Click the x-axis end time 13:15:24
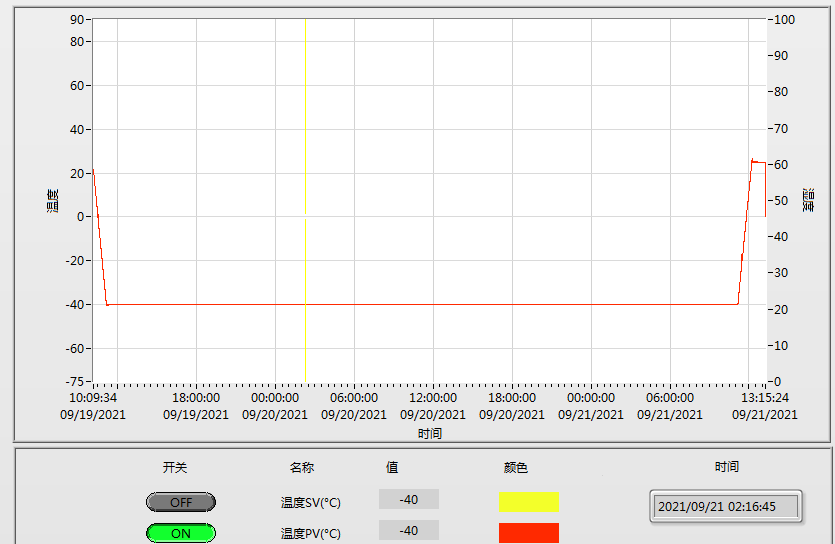Image resolution: width=835 pixels, height=544 pixels. coord(765,398)
